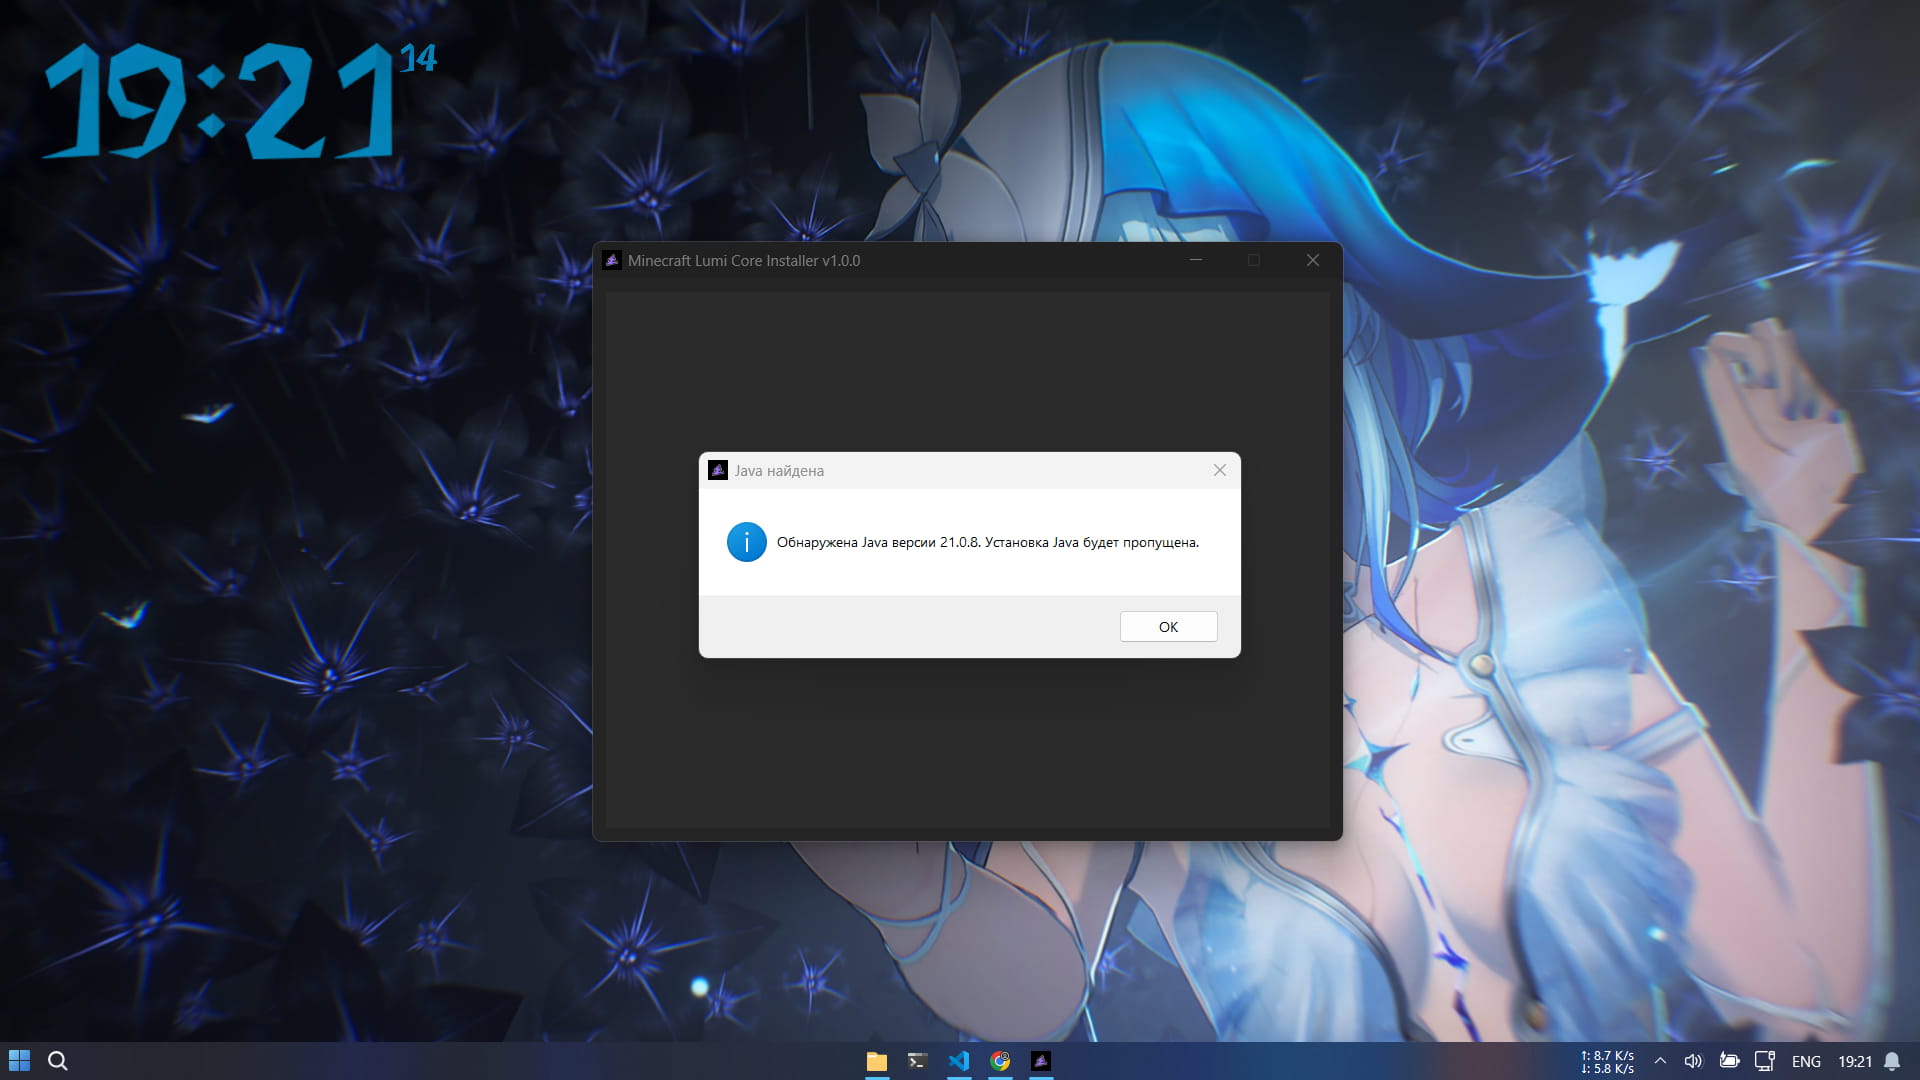Click the installer logo in the main window title bar

coord(614,260)
